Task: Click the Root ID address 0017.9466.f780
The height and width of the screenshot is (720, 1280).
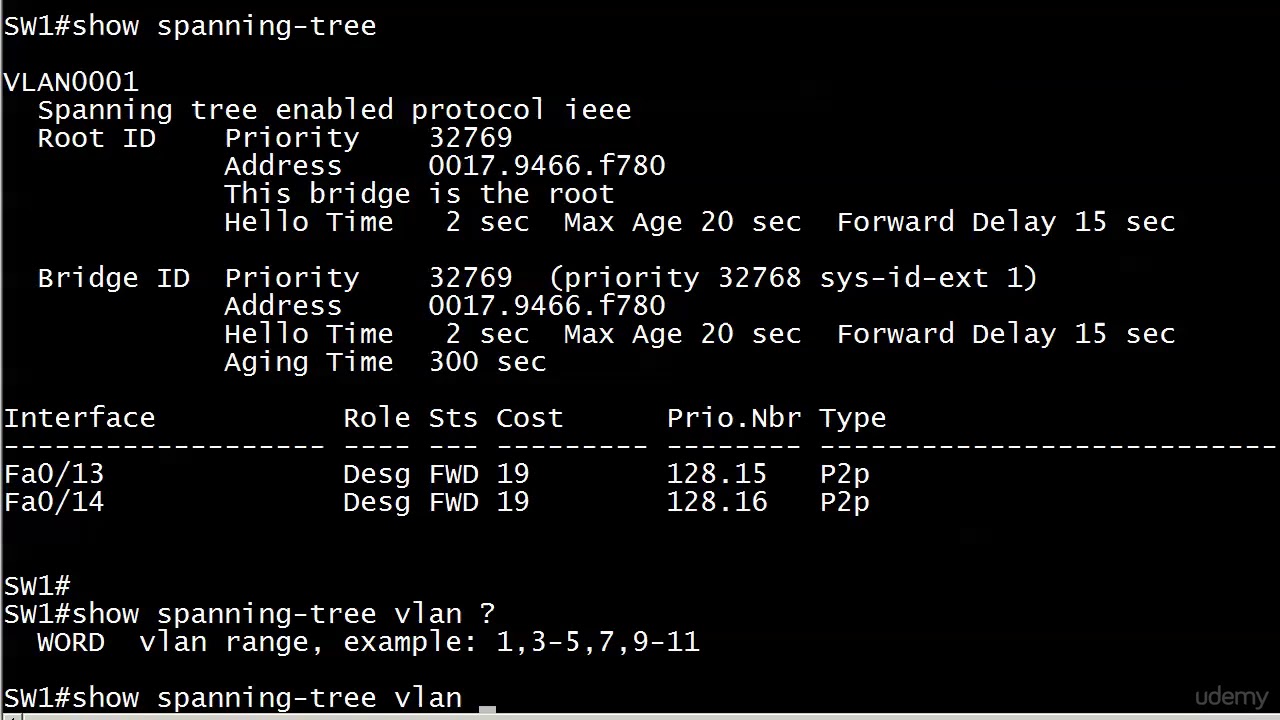Action: pyautogui.click(x=546, y=166)
